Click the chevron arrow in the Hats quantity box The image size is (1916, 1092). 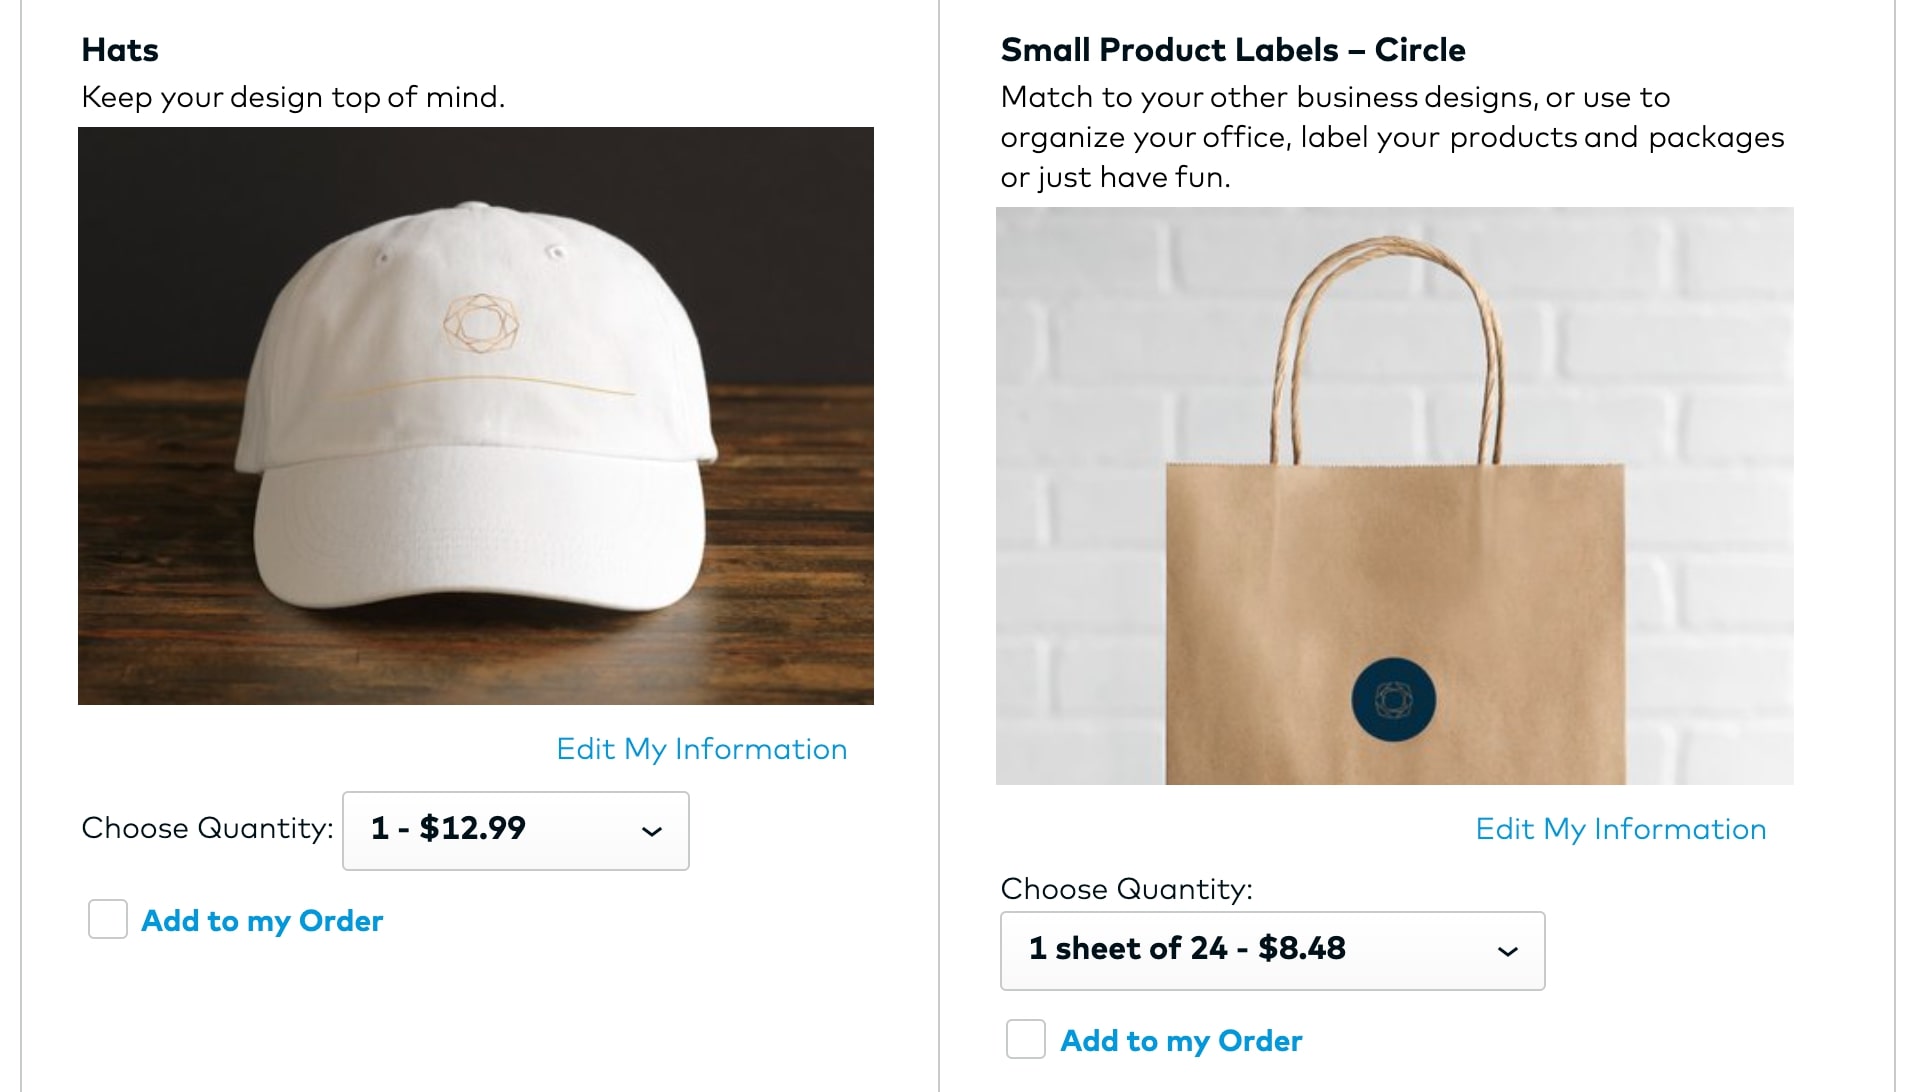(652, 831)
